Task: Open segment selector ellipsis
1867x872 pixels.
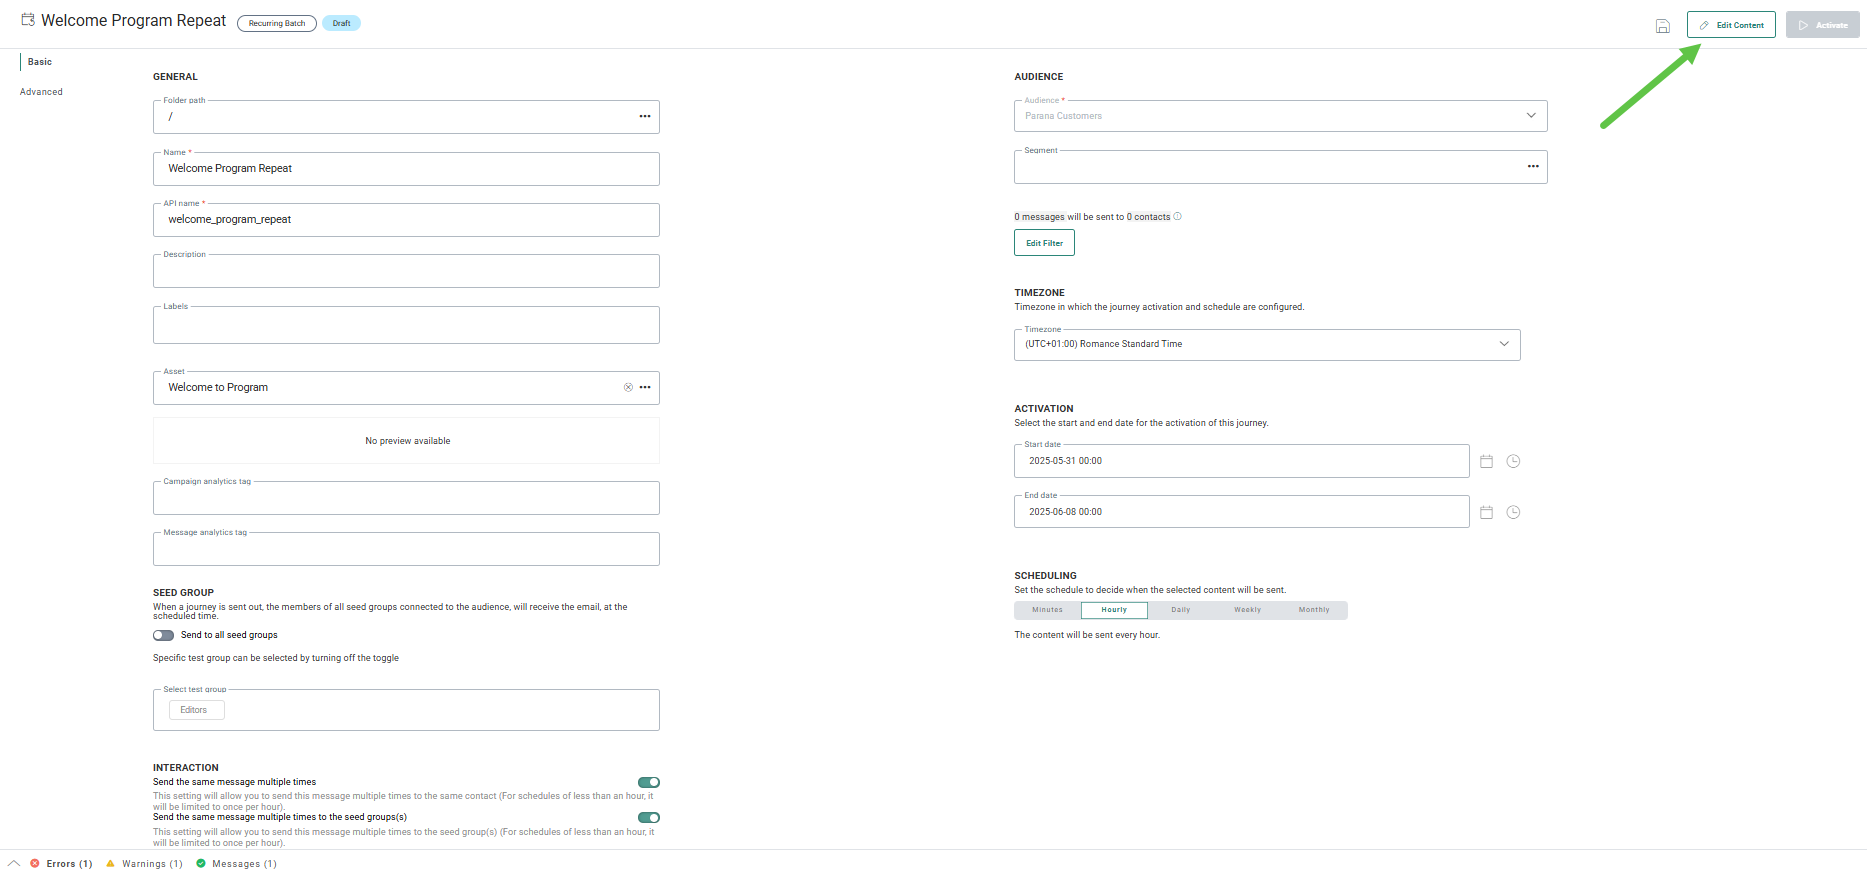Action: 1533,167
